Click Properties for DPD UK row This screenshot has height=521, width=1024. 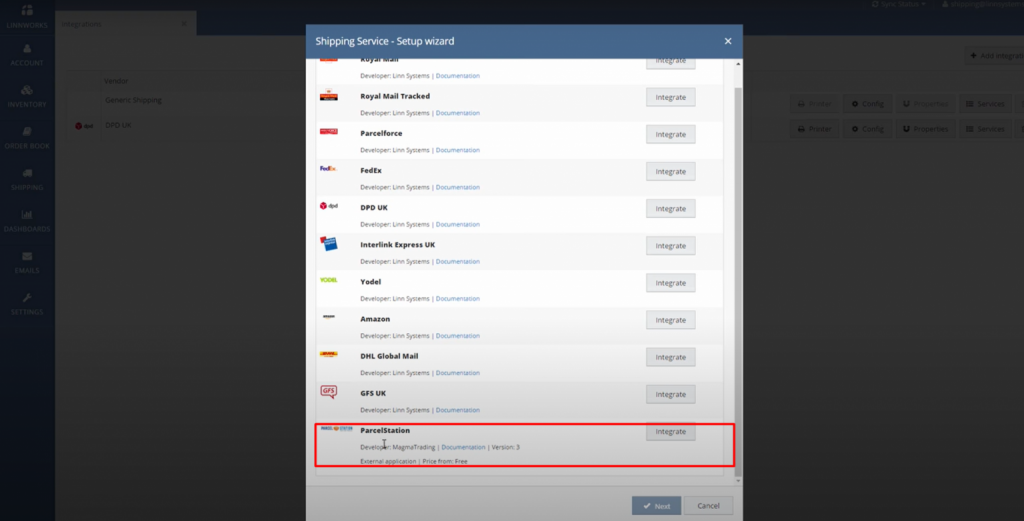[925, 129]
